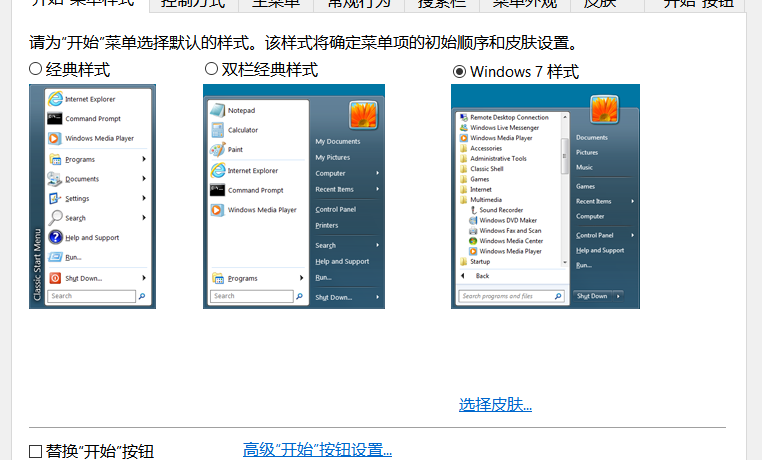Click Documents icon in classic style preview
The image size is (762, 460).
54,179
